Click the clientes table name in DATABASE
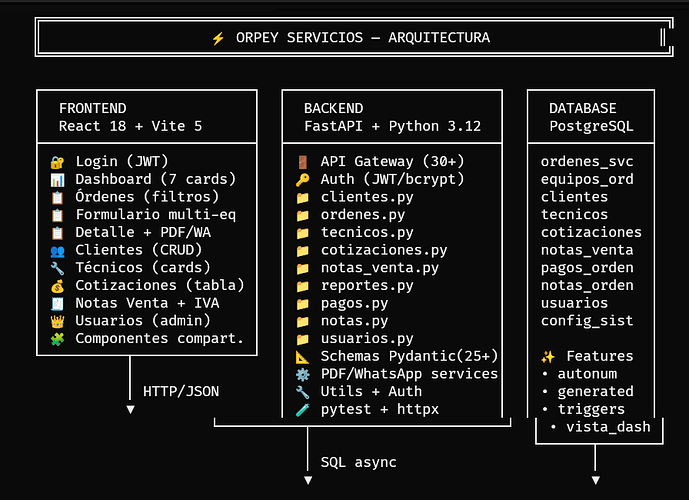Screen dimensions: 689x500 tap(574, 196)
